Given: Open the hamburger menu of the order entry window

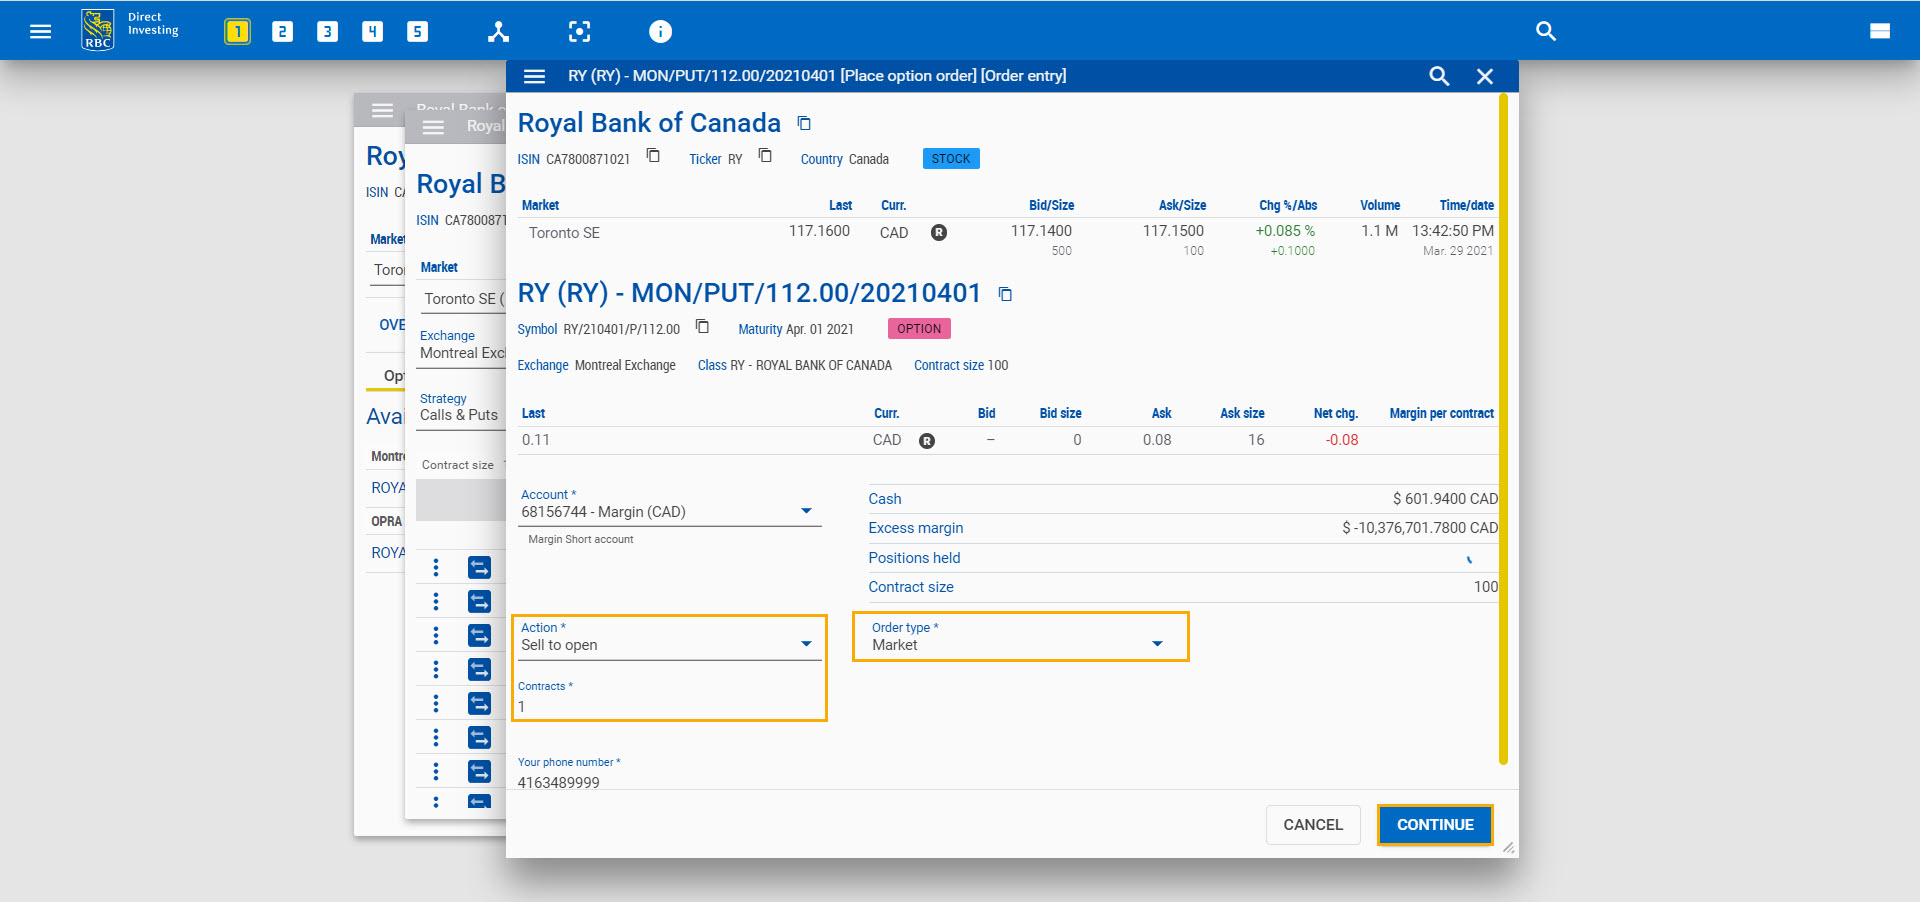Looking at the screenshot, I should pyautogui.click(x=535, y=76).
